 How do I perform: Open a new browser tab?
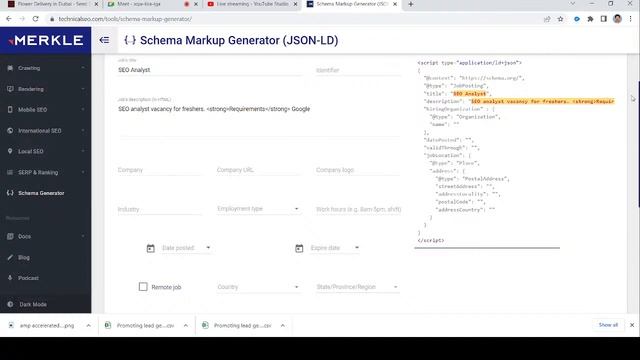click(x=411, y=4)
